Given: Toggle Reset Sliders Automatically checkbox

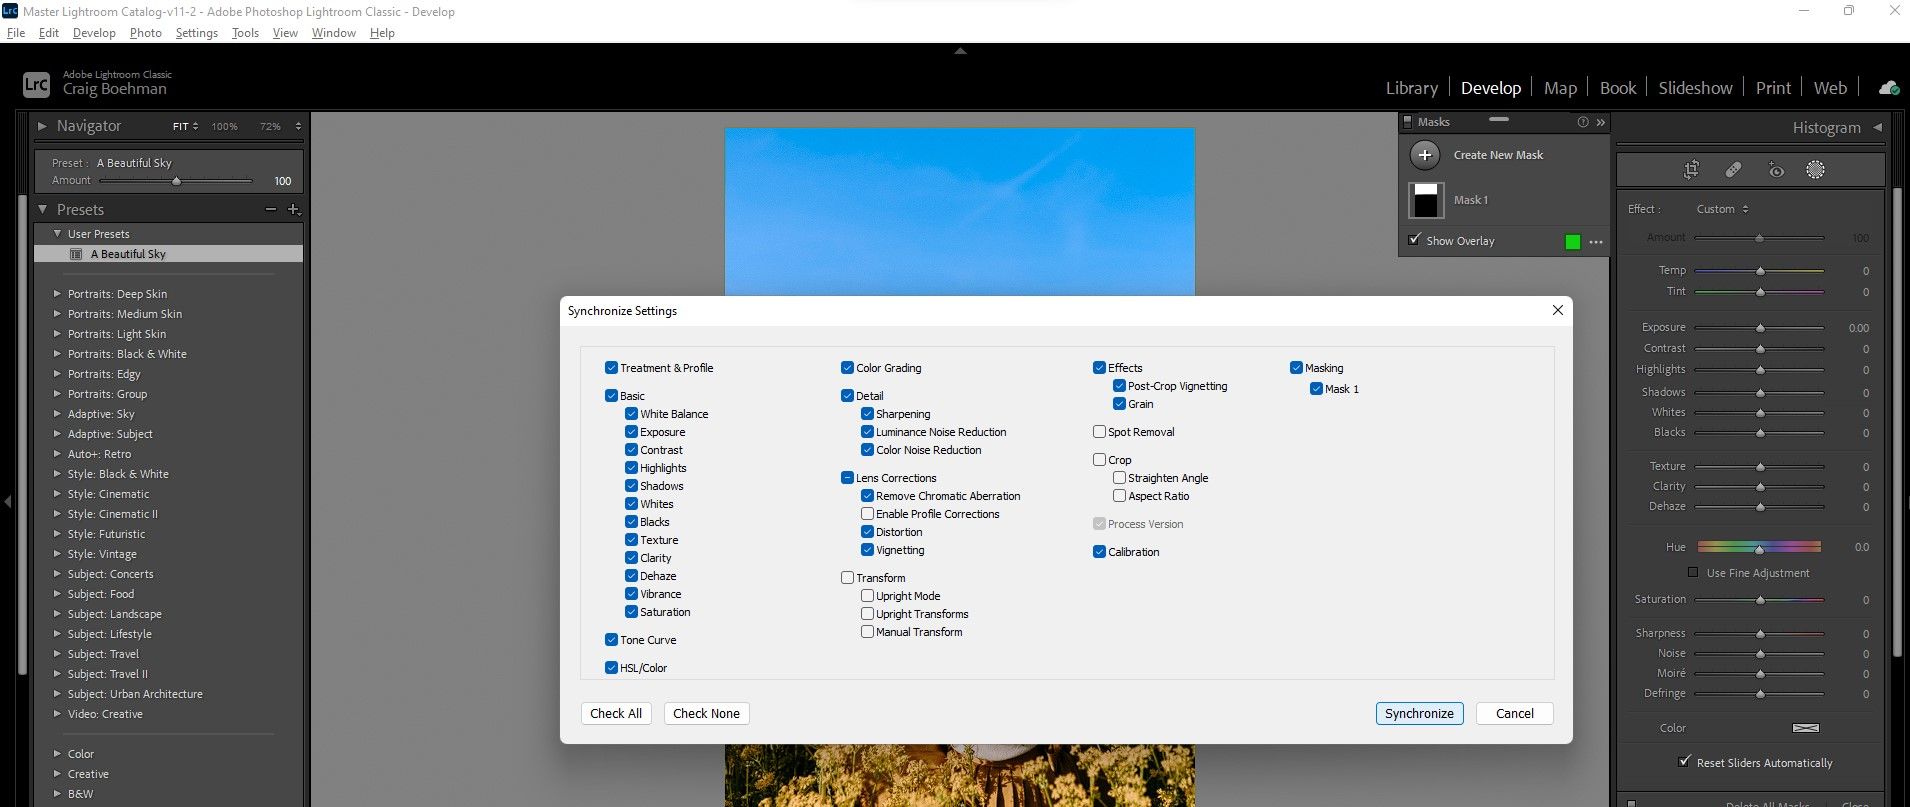Looking at the screenshot, I should (1684, 761).
